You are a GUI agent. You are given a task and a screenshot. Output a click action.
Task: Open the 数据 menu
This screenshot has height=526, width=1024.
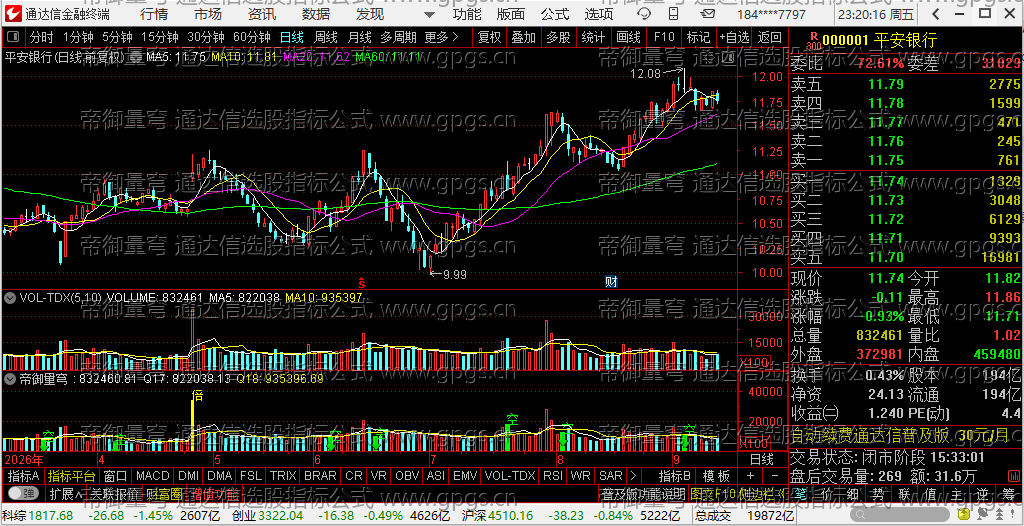coord(316,14)
